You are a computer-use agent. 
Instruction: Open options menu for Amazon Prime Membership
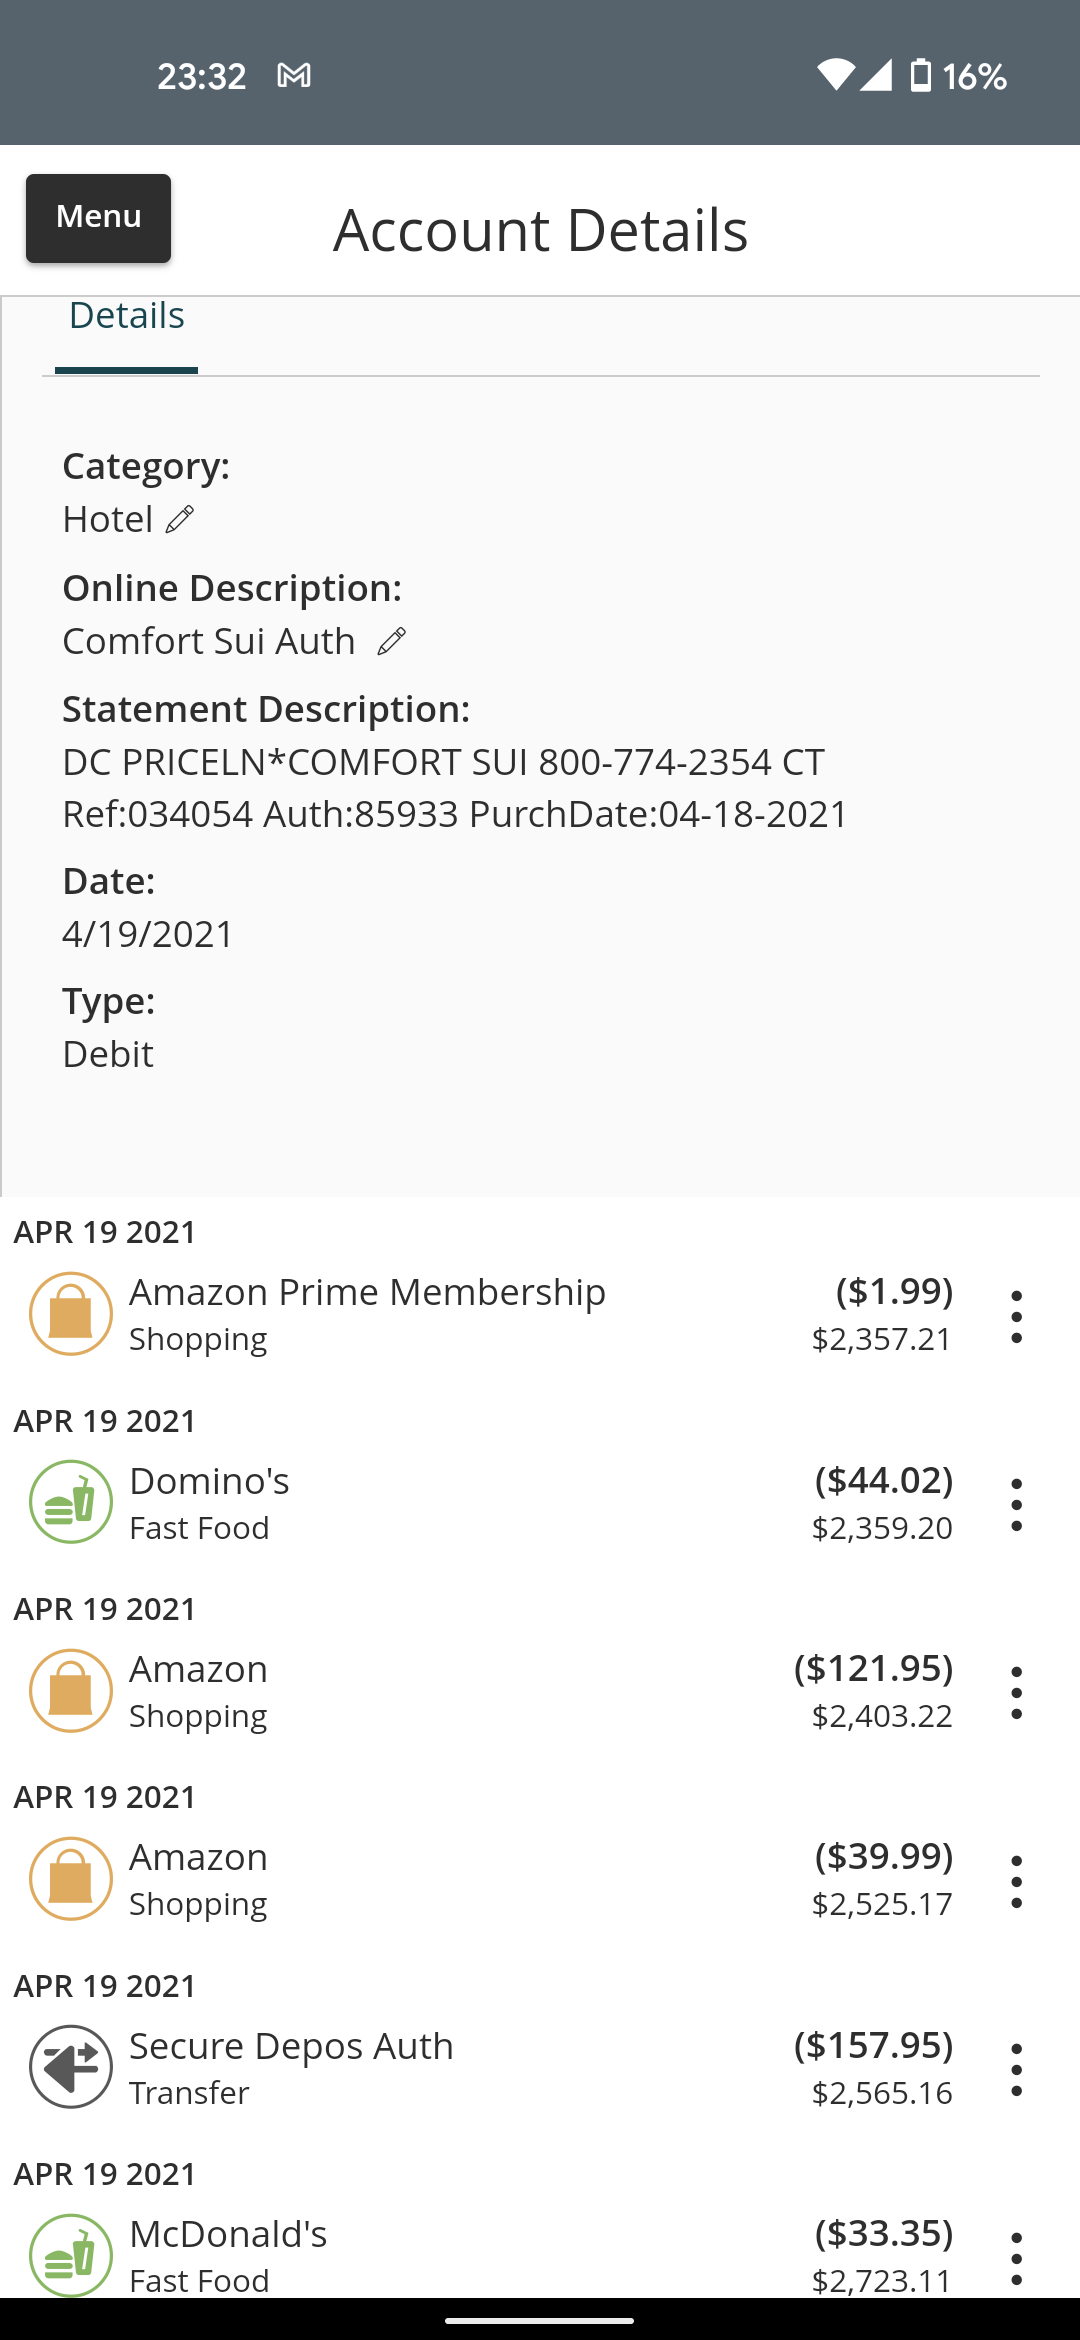(x=1016, y=1316)
